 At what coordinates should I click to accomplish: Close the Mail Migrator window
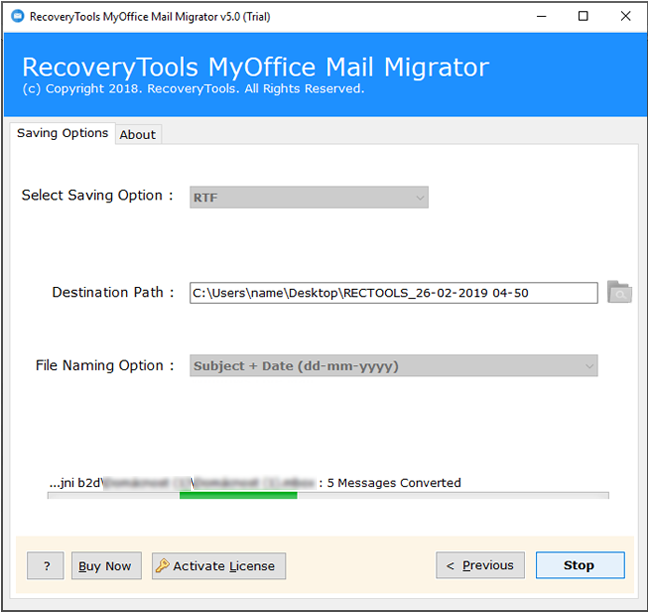(626, 17)
